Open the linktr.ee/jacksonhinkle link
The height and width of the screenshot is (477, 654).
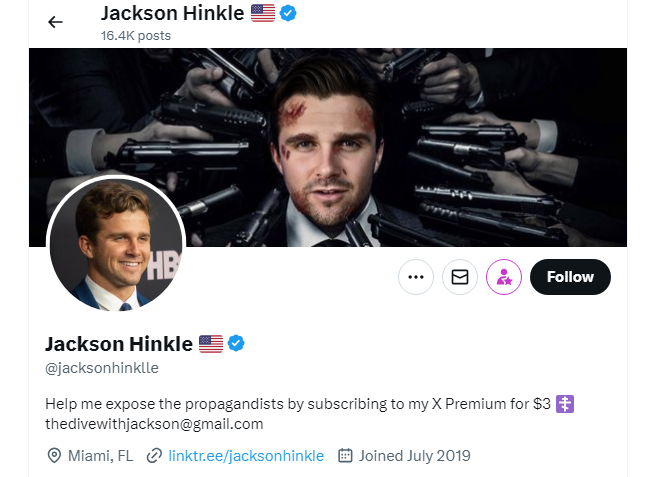coord(246,456)
